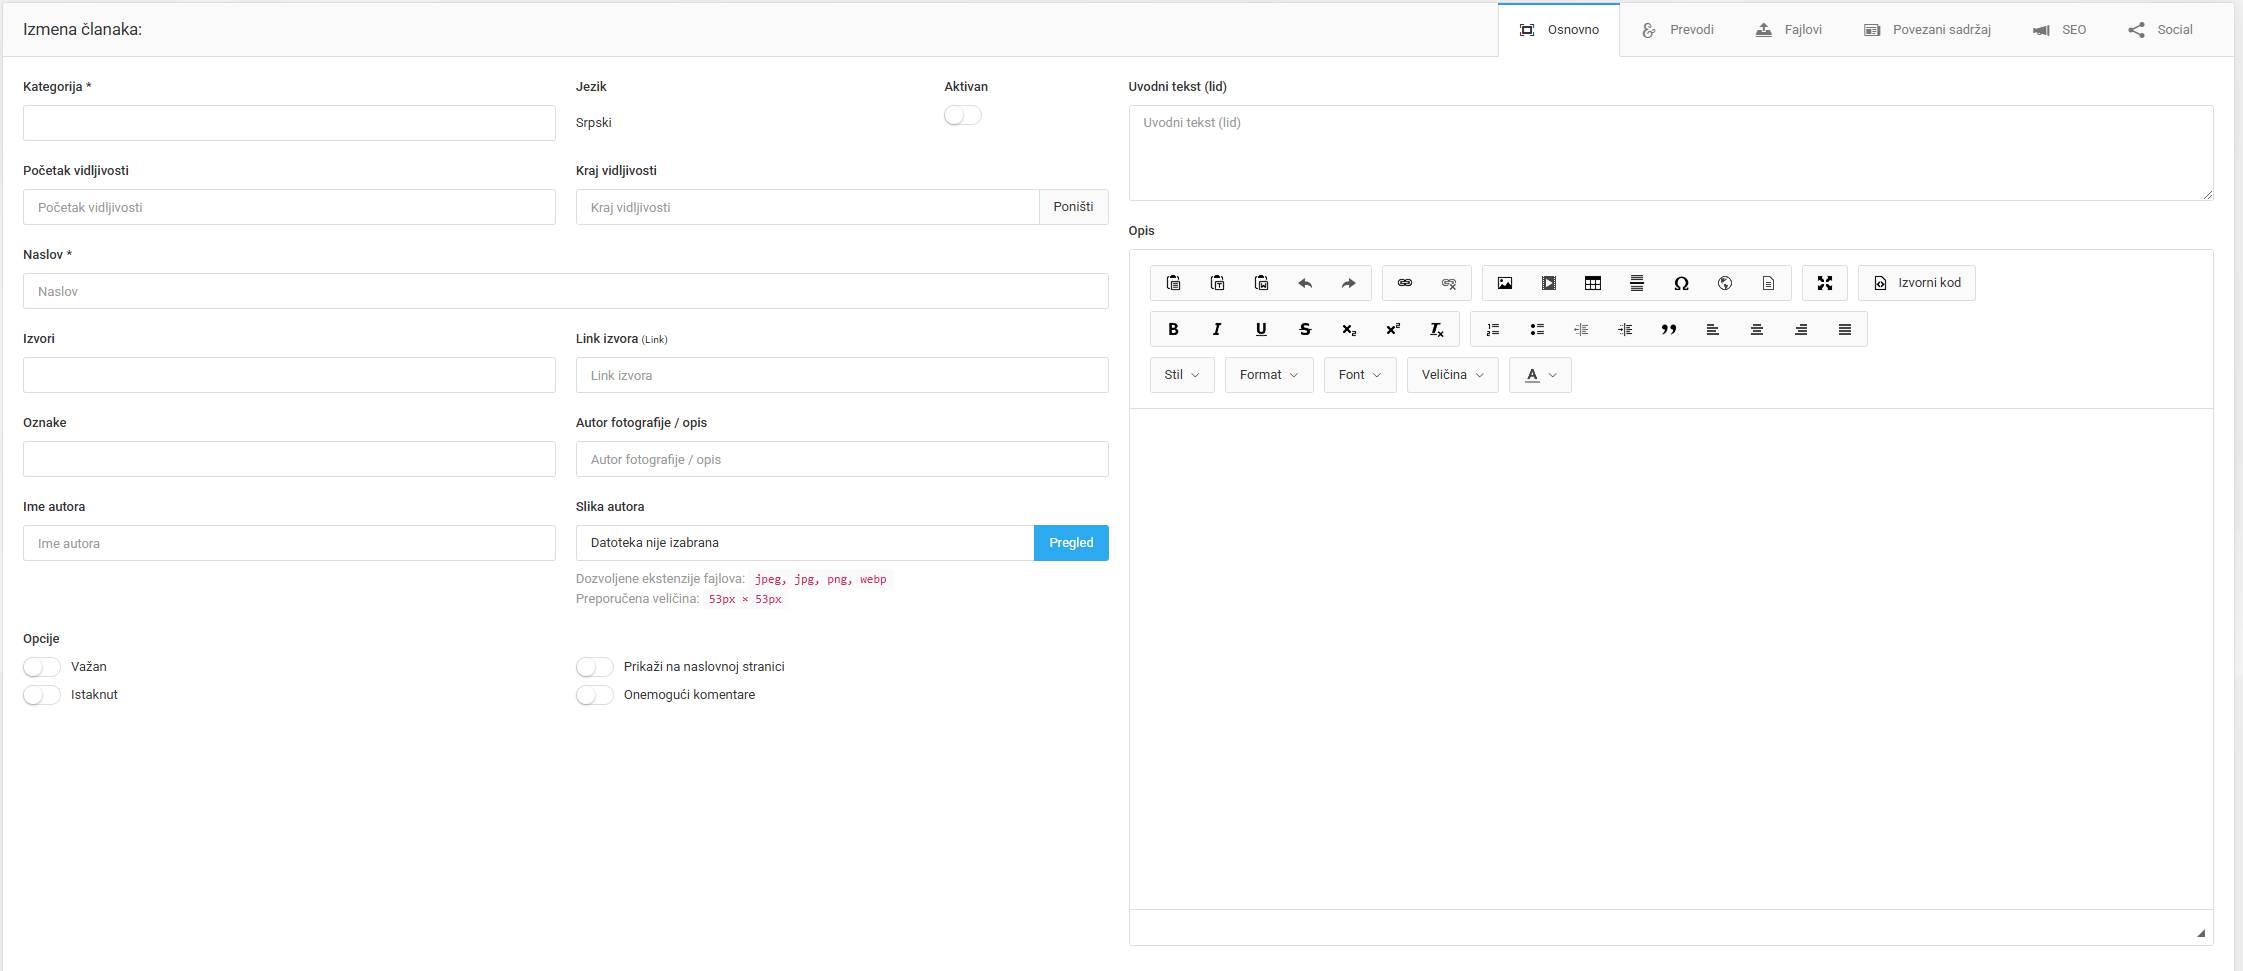Click into the Naslov input field
This screenshot has width=2243, height=971.
(565, 291)
